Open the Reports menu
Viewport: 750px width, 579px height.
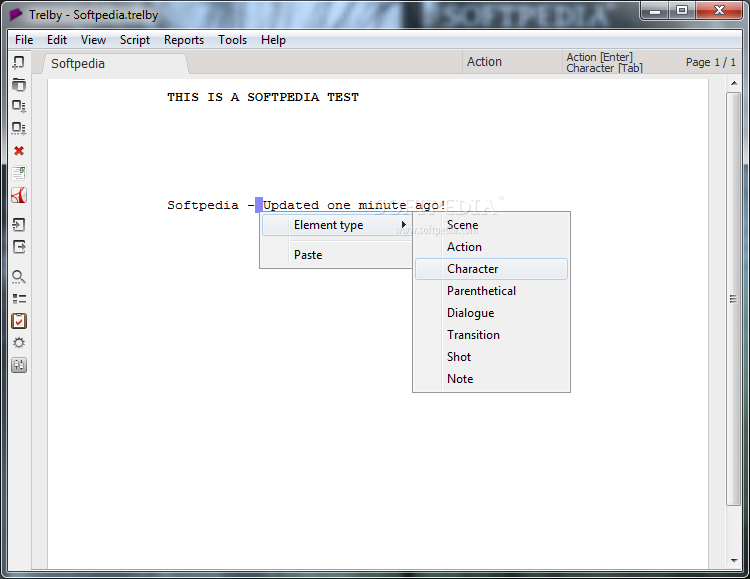click(x=184, y=40)
